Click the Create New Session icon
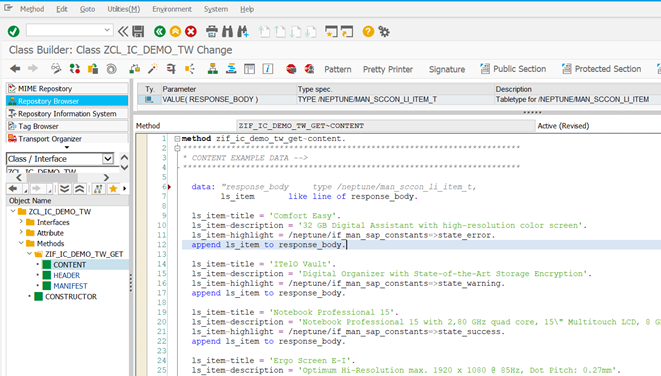 tap(331, 31)
